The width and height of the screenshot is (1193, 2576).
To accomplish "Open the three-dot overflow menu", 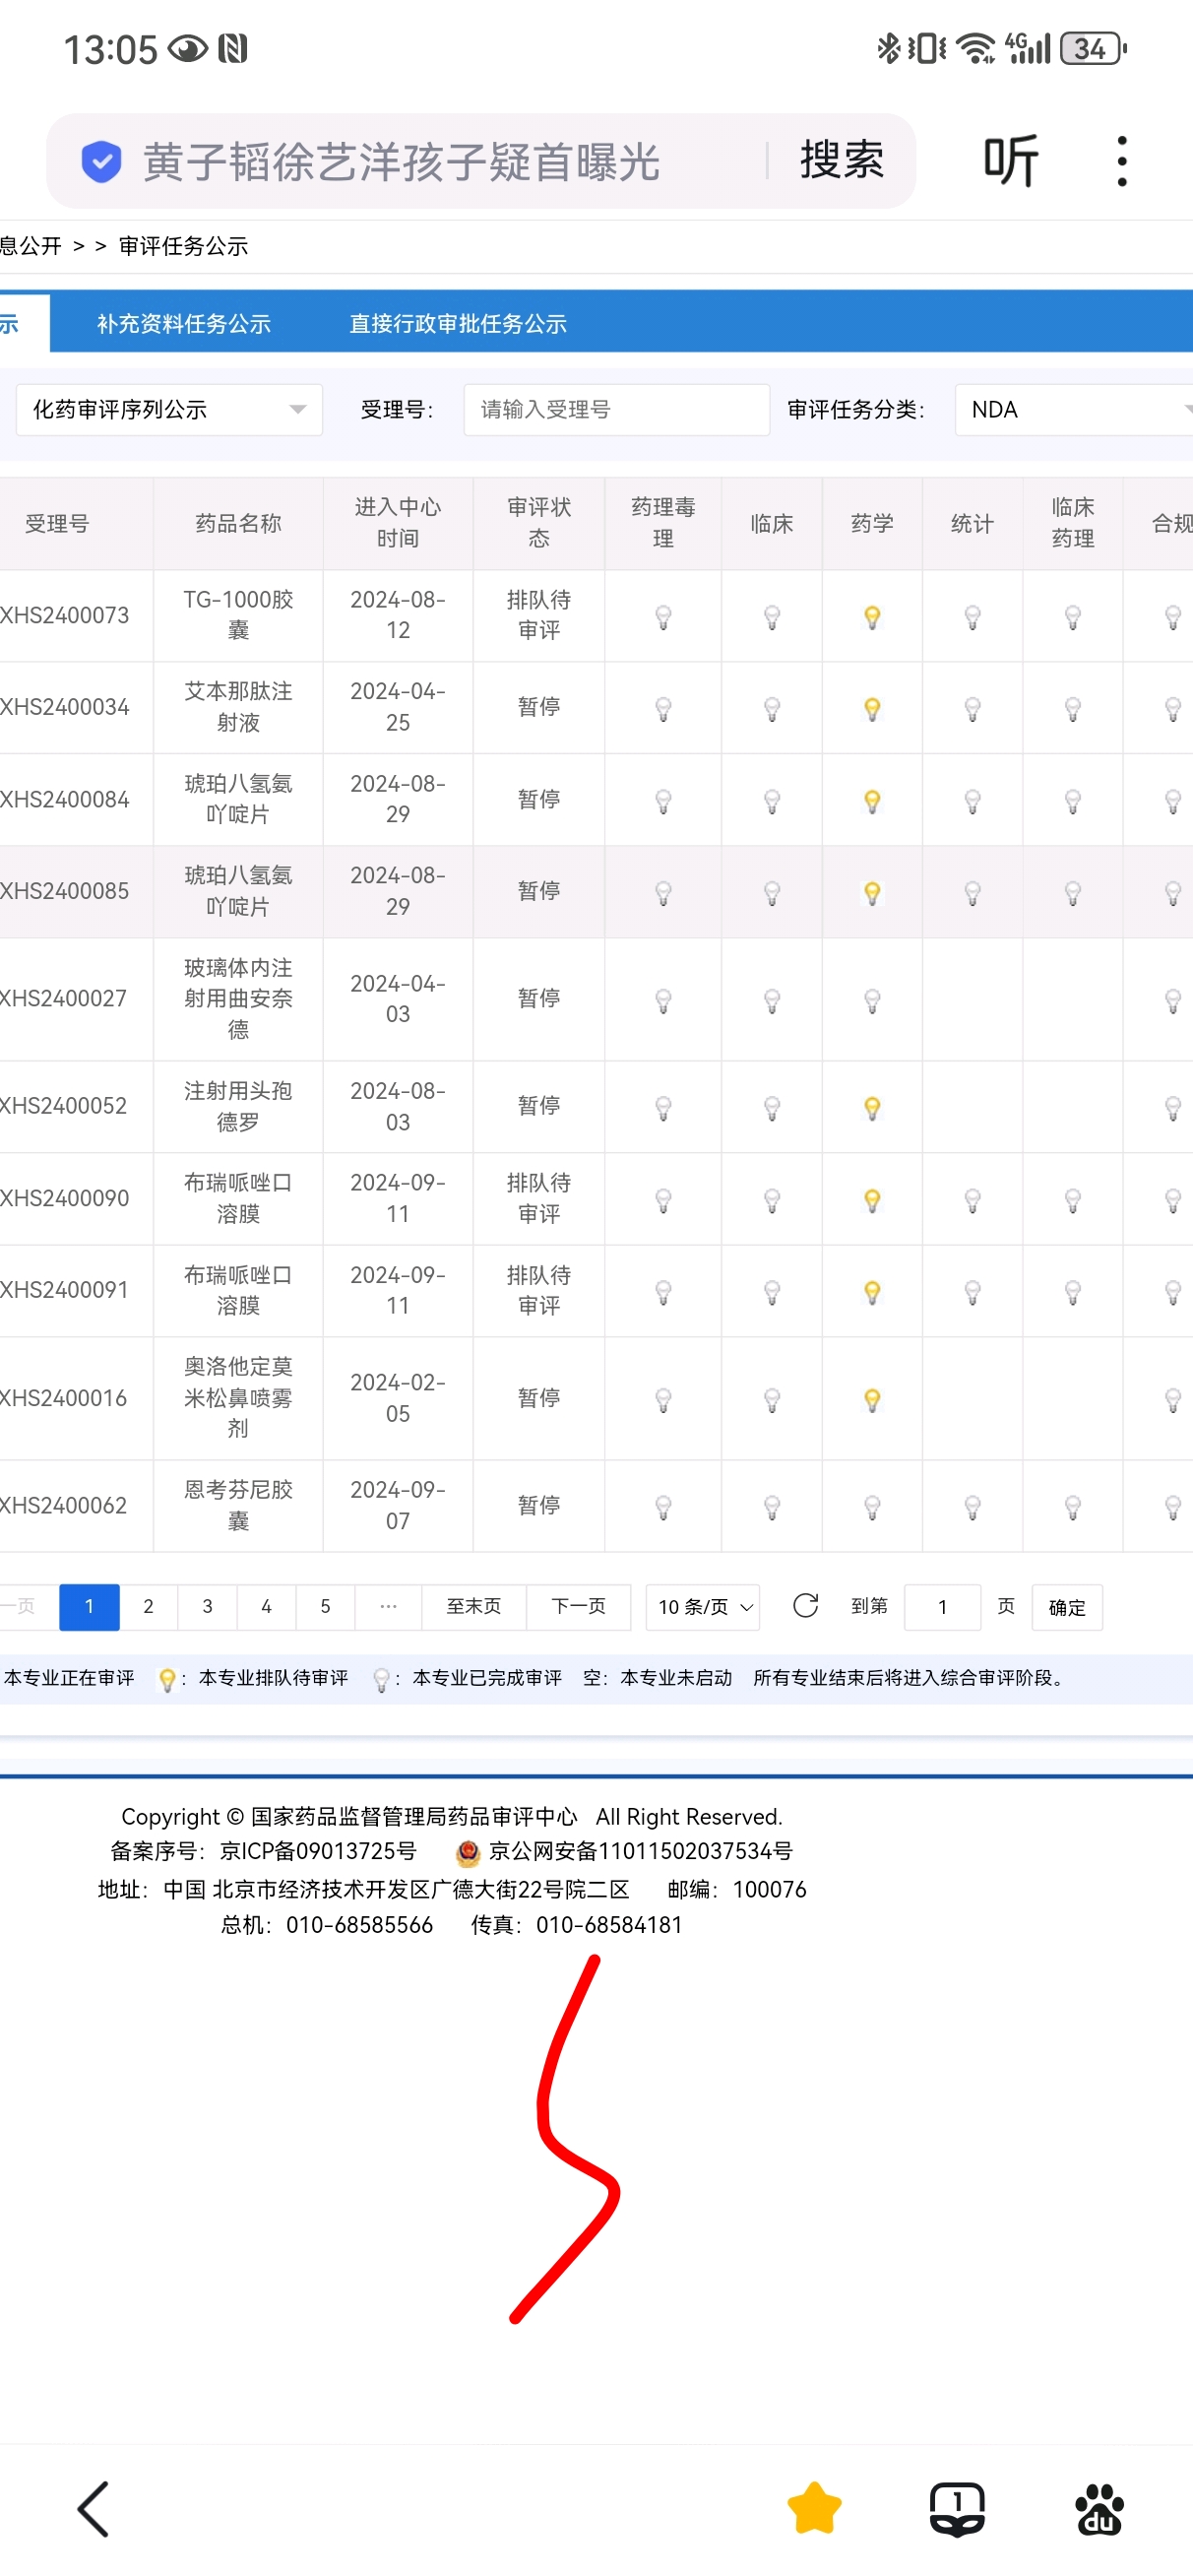I will (x=1122, y=161).
